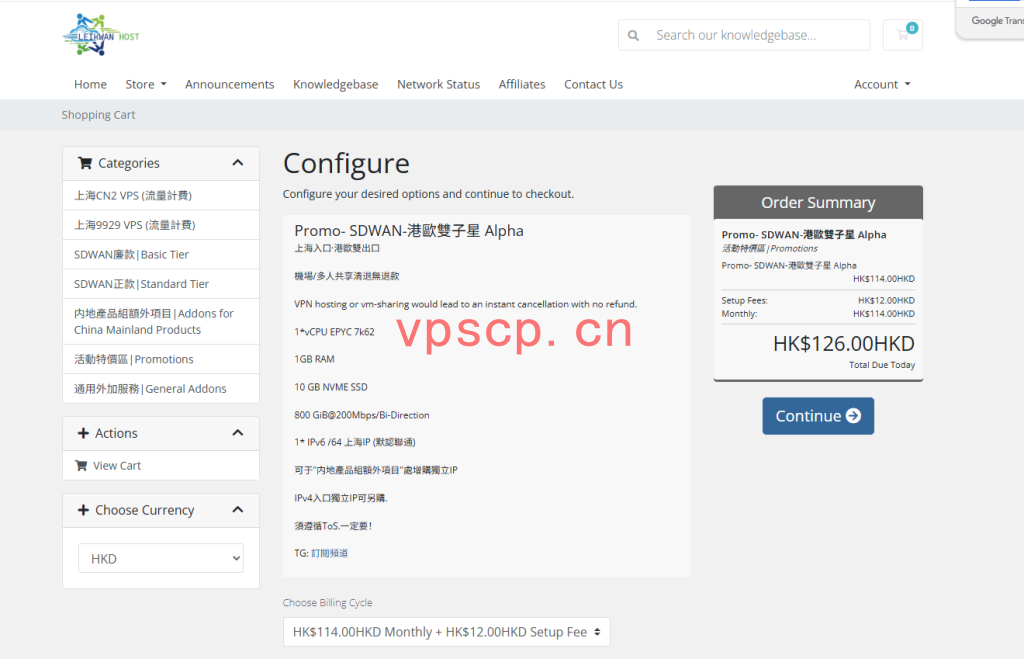Select the General Addons category
The height and width of the screenshot is (659, 1024).
[x=161, y=389]
